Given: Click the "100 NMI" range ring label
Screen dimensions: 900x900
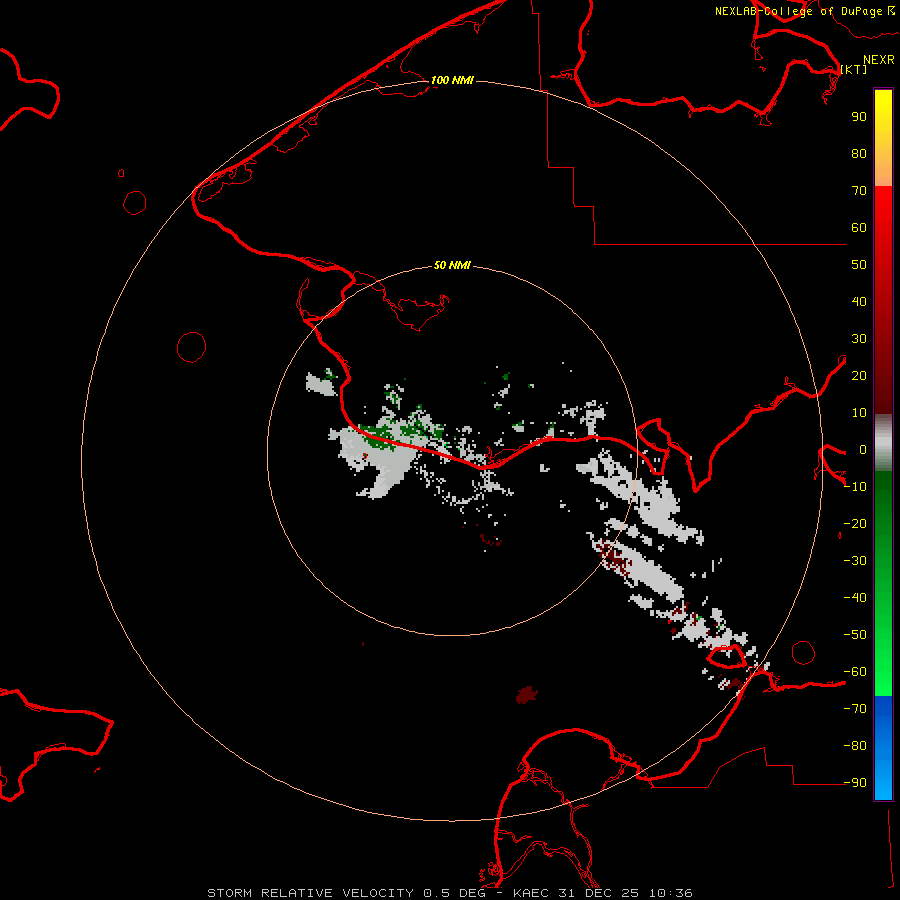Looking at the screenshot, I should (452, 80).
